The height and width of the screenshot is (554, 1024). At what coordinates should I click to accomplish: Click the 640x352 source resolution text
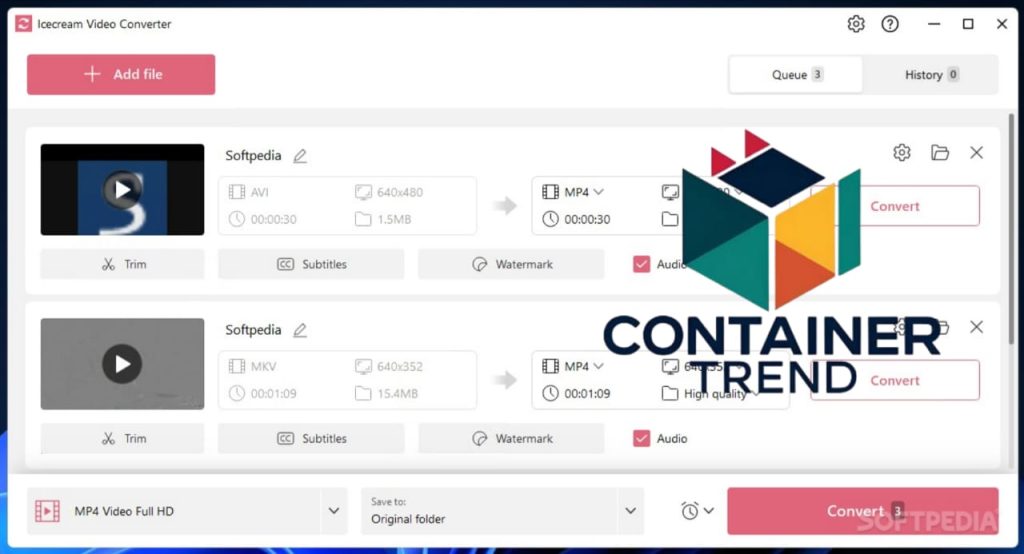(x=400, y=367)
